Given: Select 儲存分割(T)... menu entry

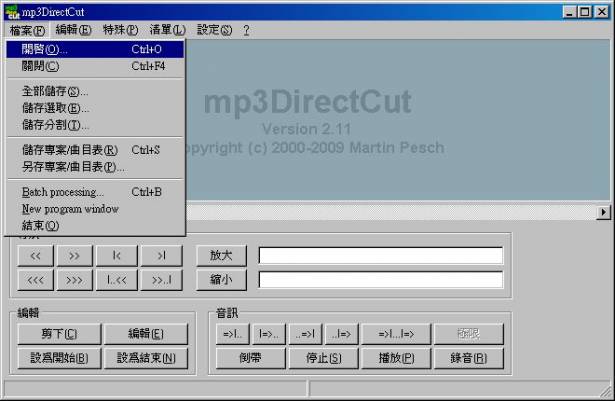Looking at the screenshot, I should [95, 125].
